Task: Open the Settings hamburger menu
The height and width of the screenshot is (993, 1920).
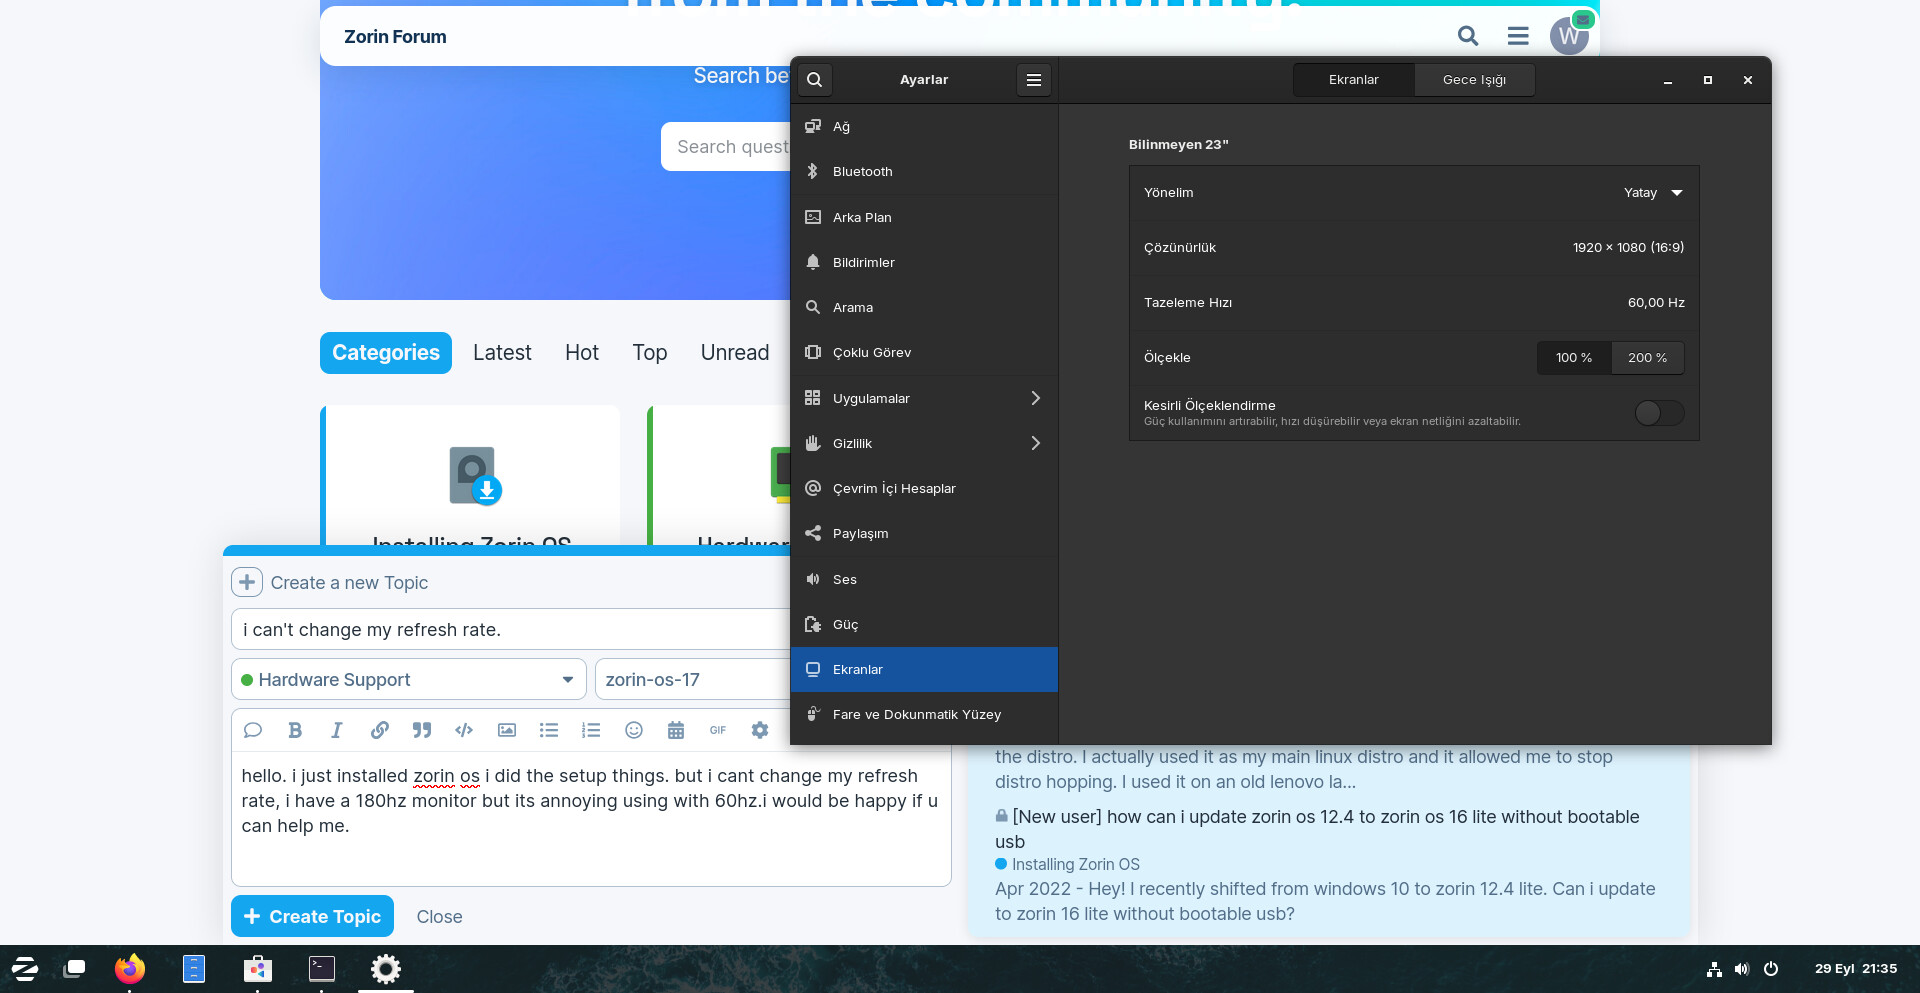Action: 1034,80
